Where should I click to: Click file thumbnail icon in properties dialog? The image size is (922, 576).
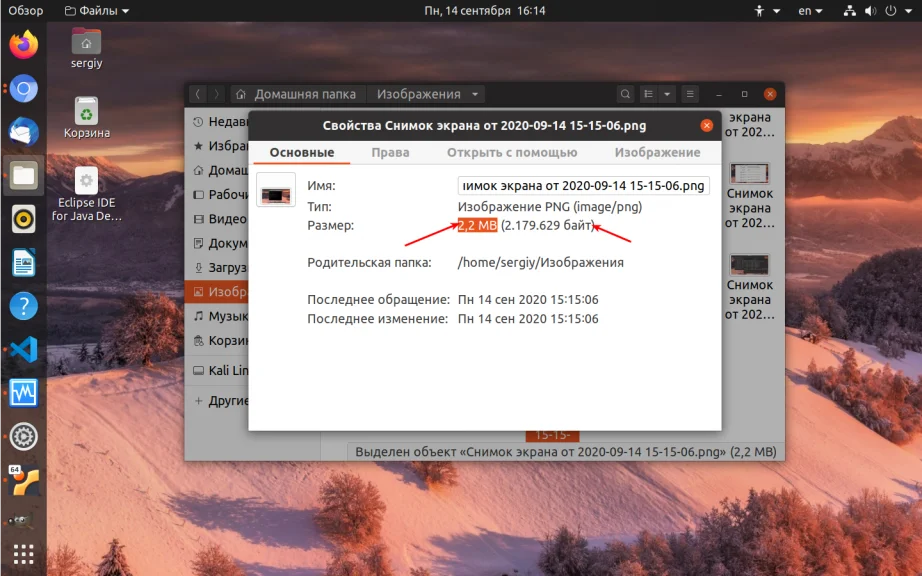[x=276, y=189]
